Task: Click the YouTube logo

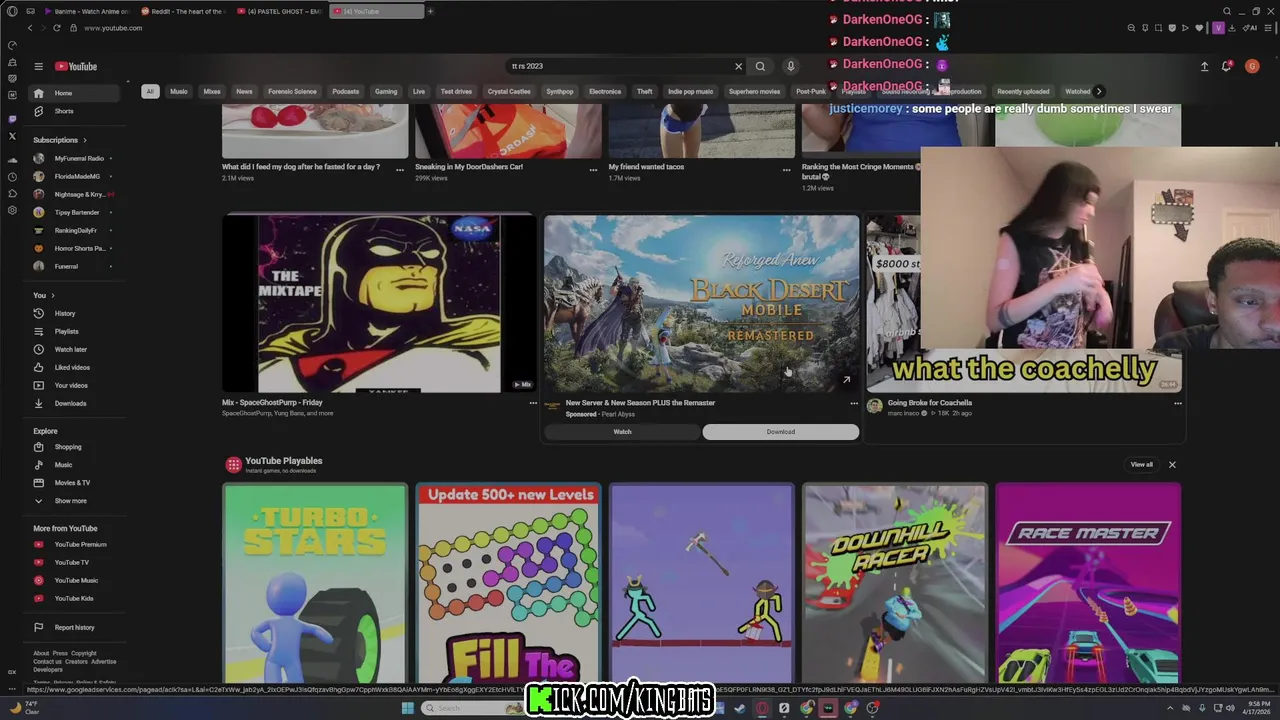Action: point(76,66)
